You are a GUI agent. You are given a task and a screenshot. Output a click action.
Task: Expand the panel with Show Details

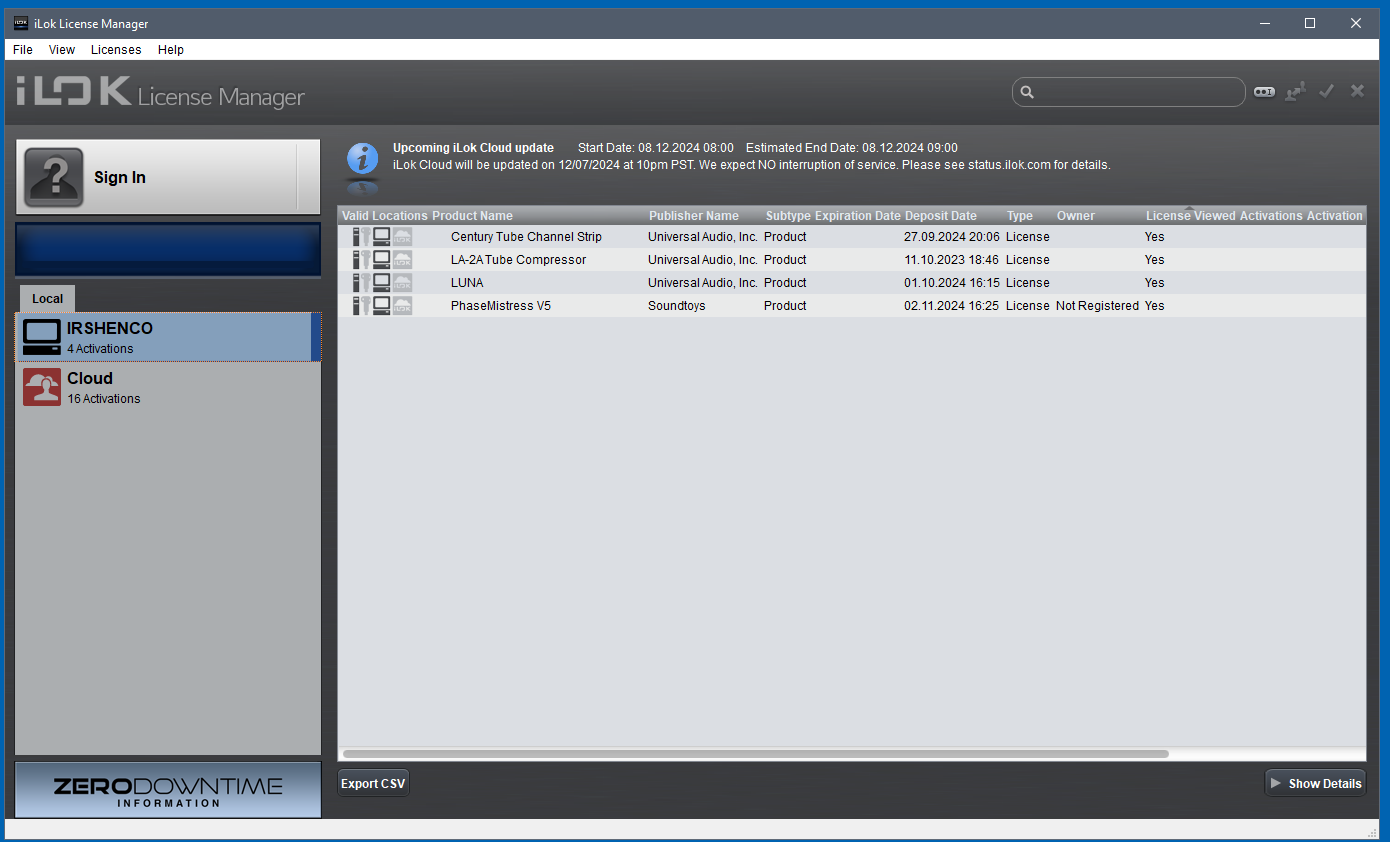pos(1315,784)
